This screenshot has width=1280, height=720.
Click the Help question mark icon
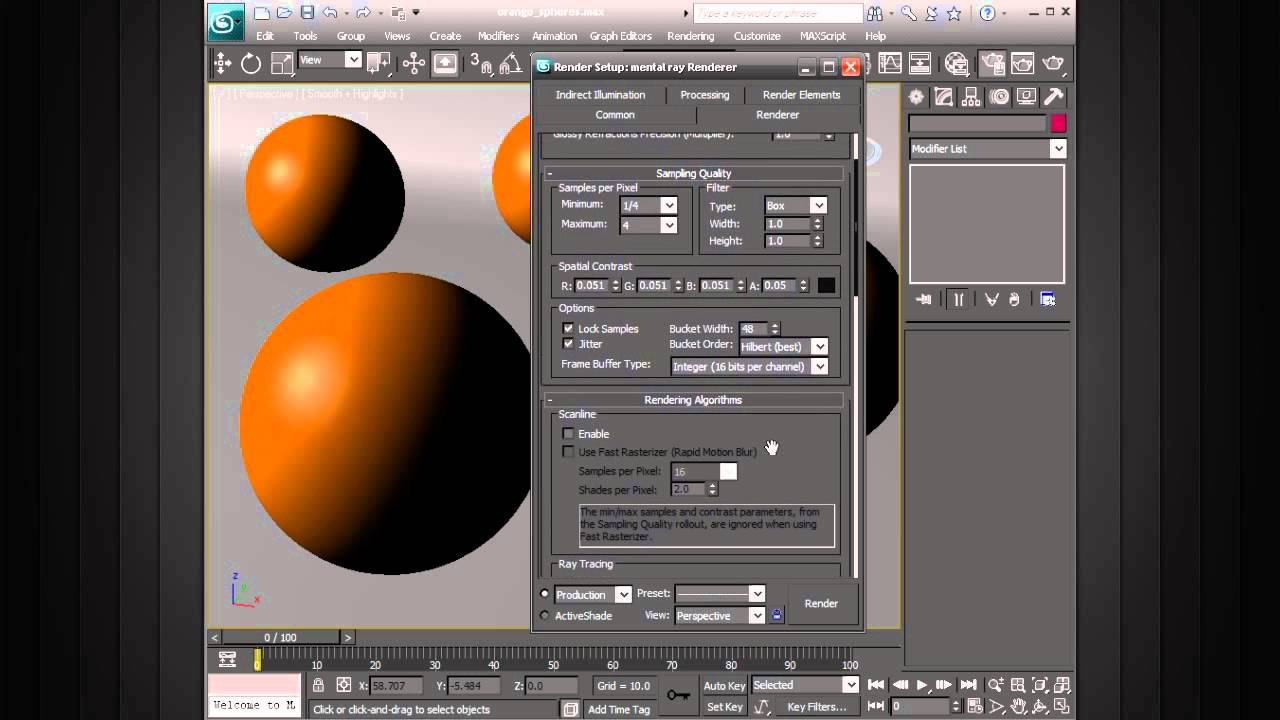tap(987, 13)
